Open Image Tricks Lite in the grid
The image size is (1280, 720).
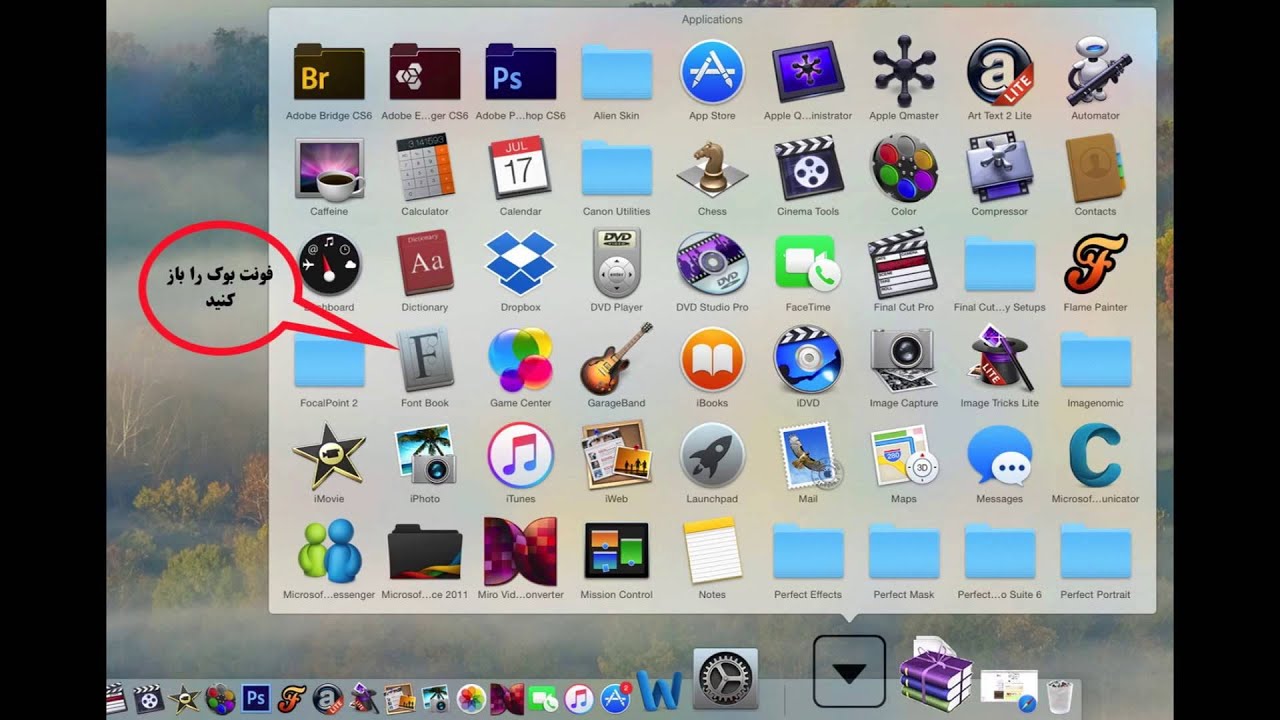(x=1000, y=360)
